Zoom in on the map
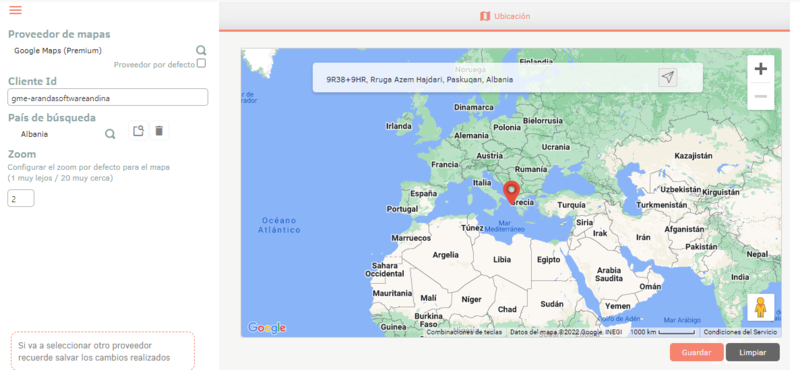Image resolution: width=800 pixels, height=370 pixels. 761,69
